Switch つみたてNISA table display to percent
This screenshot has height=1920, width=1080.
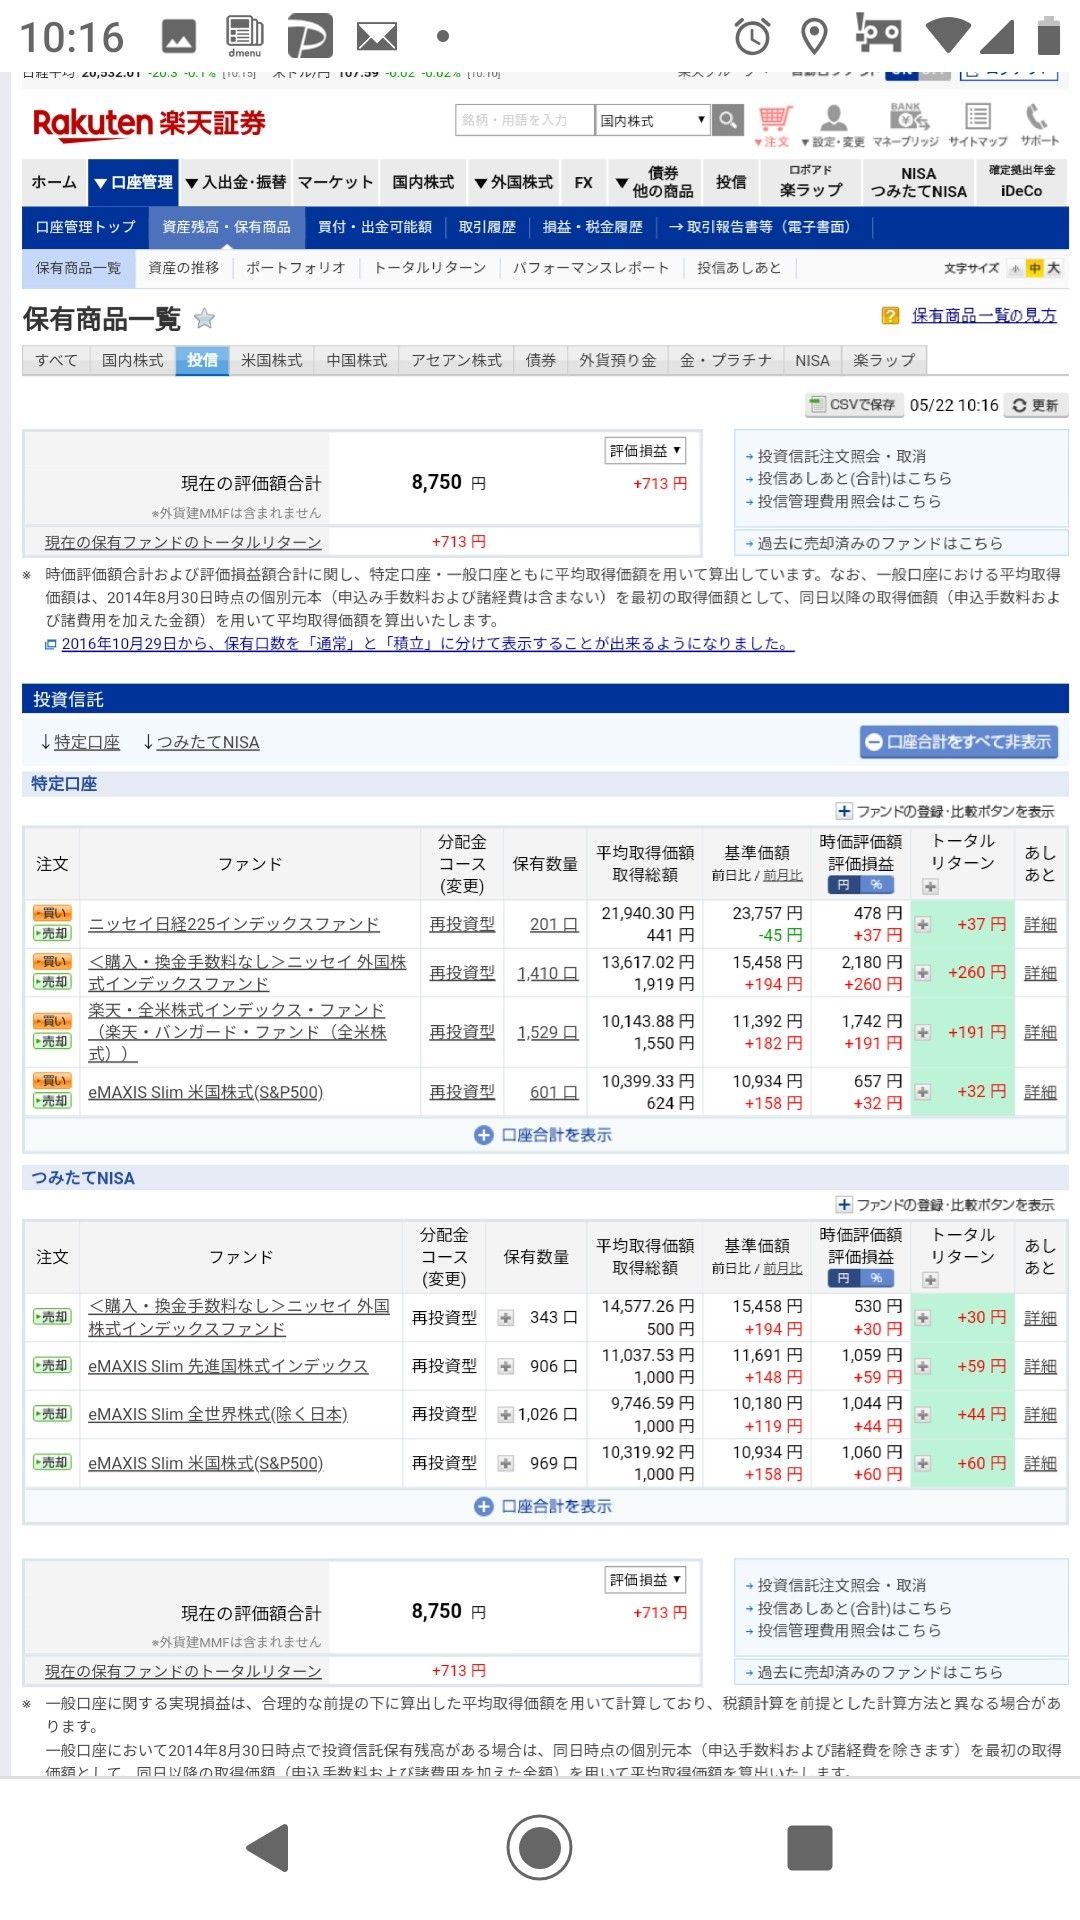point(877,1279)
